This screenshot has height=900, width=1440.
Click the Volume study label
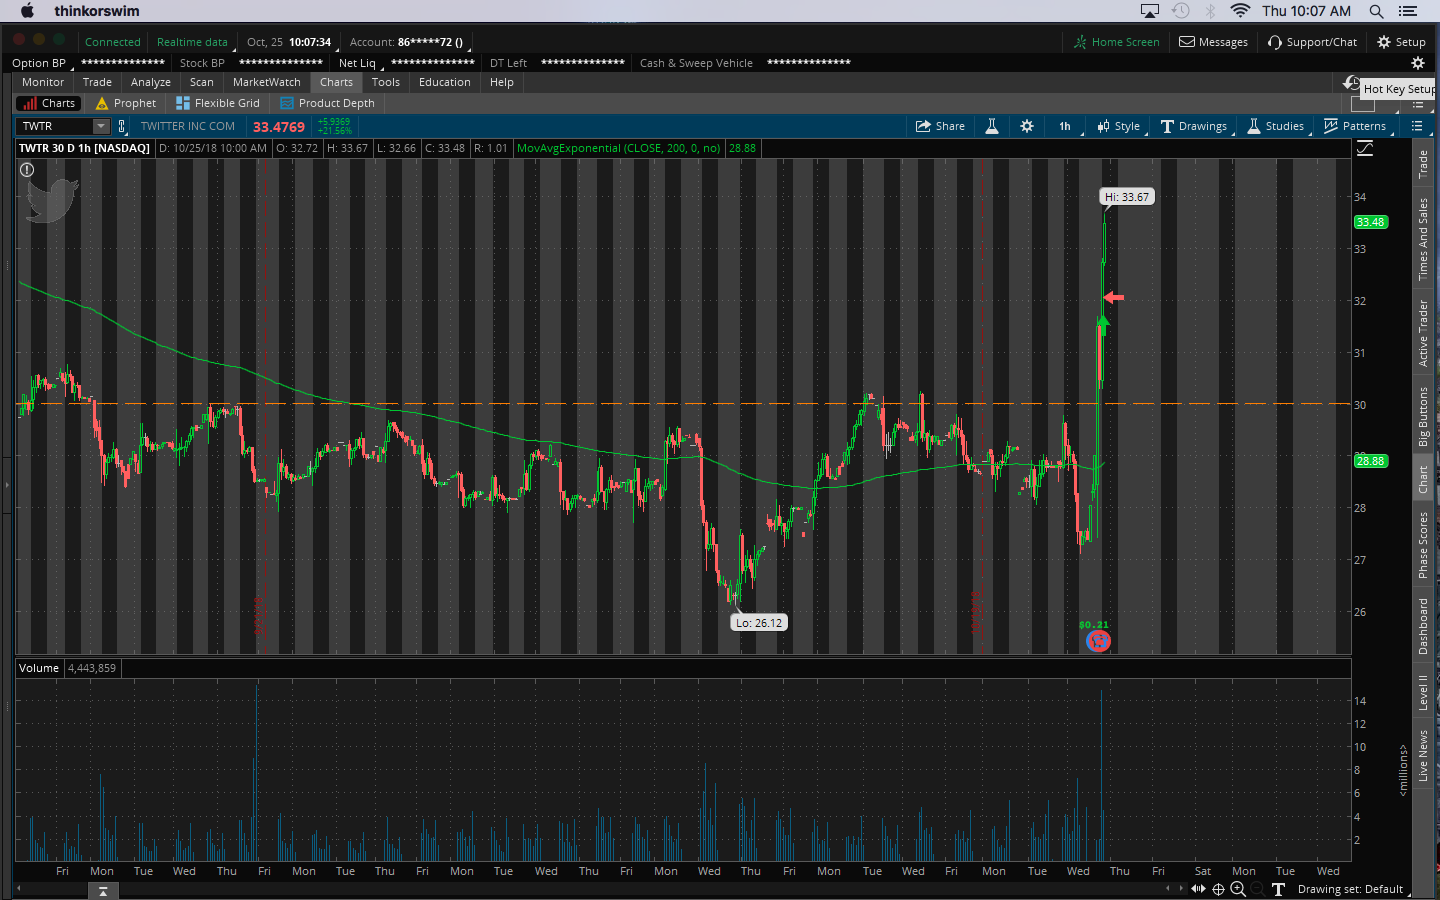[39, 668]
